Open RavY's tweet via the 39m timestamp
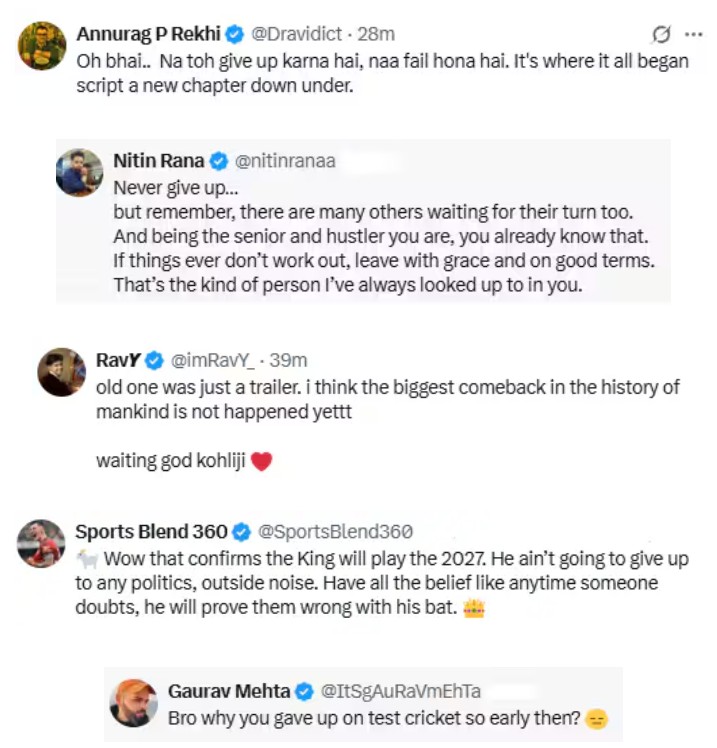Image resolution: width=717 pixels, height=748 pixels. tap(290, 360)
